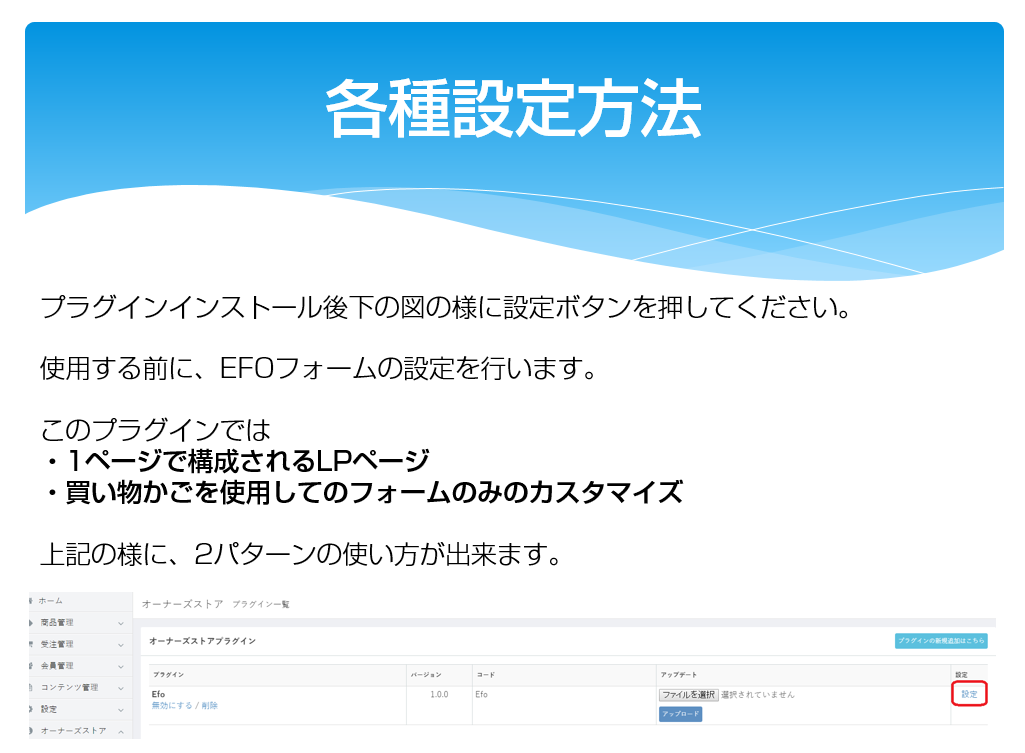The width and height of the screenshot is (1025, 753).
Task: Expand the 会員管理 chevron
Action: (x=121, y=666)
